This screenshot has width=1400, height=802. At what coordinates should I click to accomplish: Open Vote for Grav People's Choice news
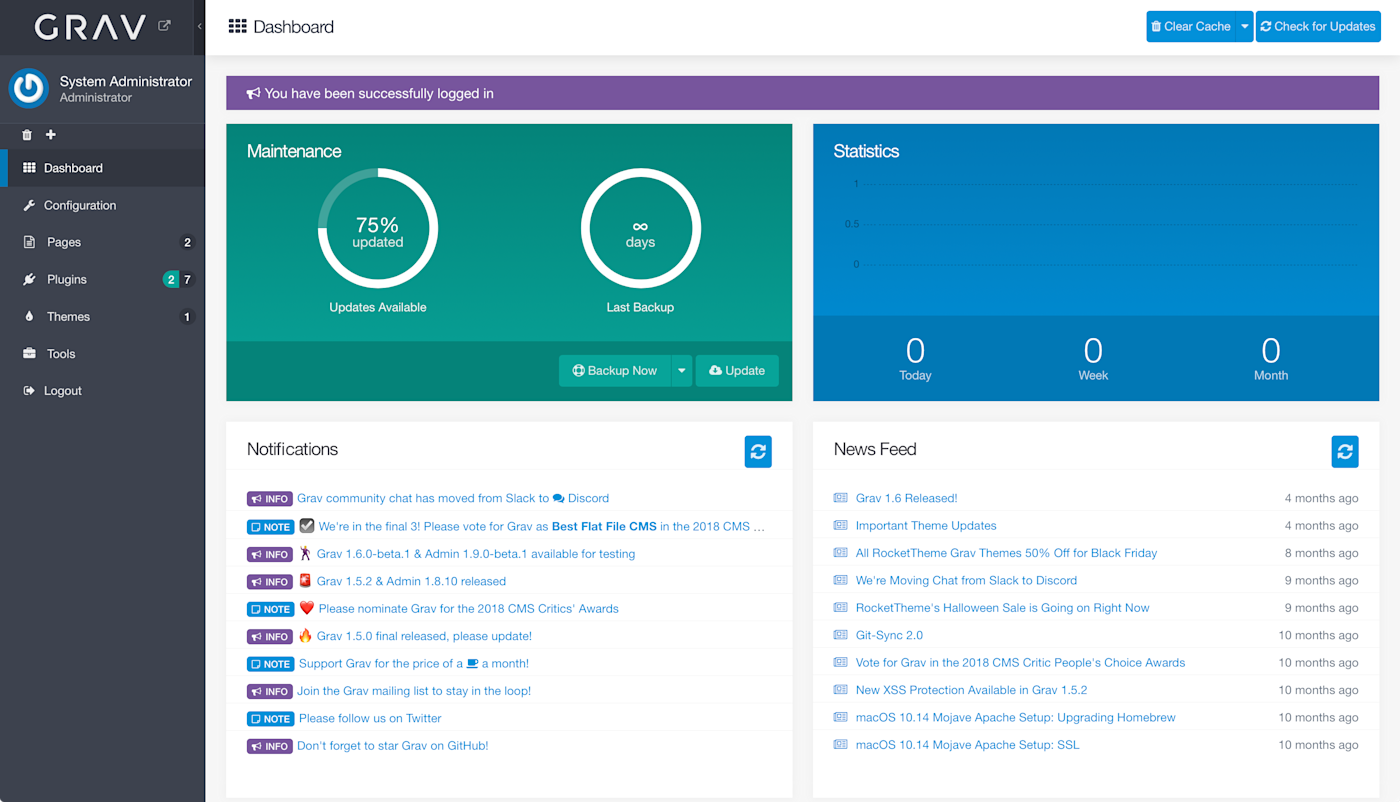1021,663
